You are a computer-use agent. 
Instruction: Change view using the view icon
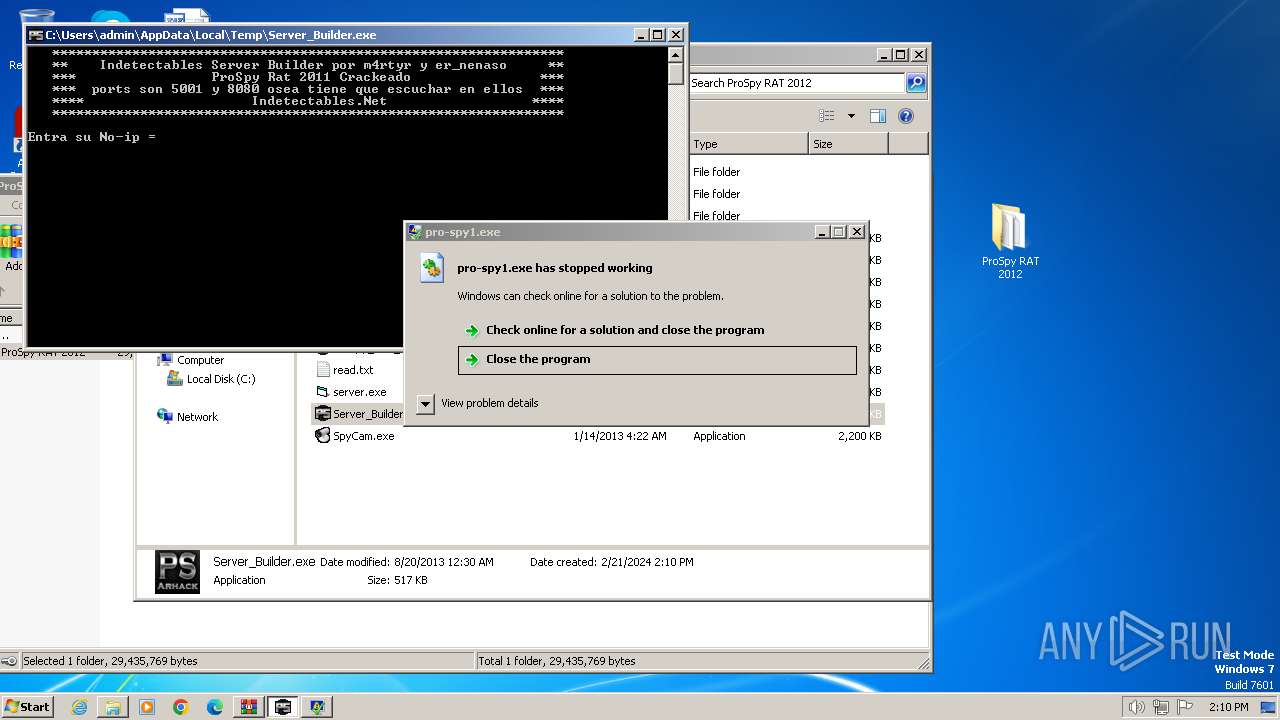[826, 116]
